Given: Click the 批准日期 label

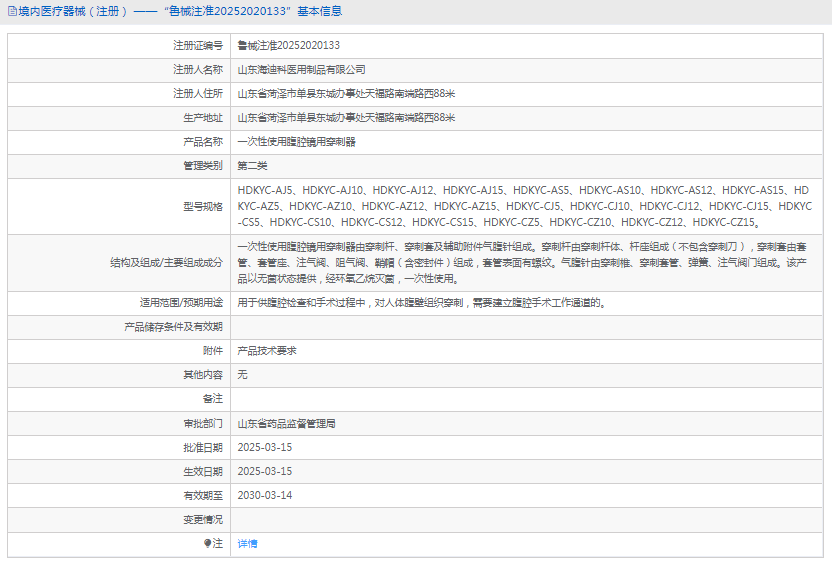Looking at the screenshot, I should pyautogui.click(x=203, y=447).
